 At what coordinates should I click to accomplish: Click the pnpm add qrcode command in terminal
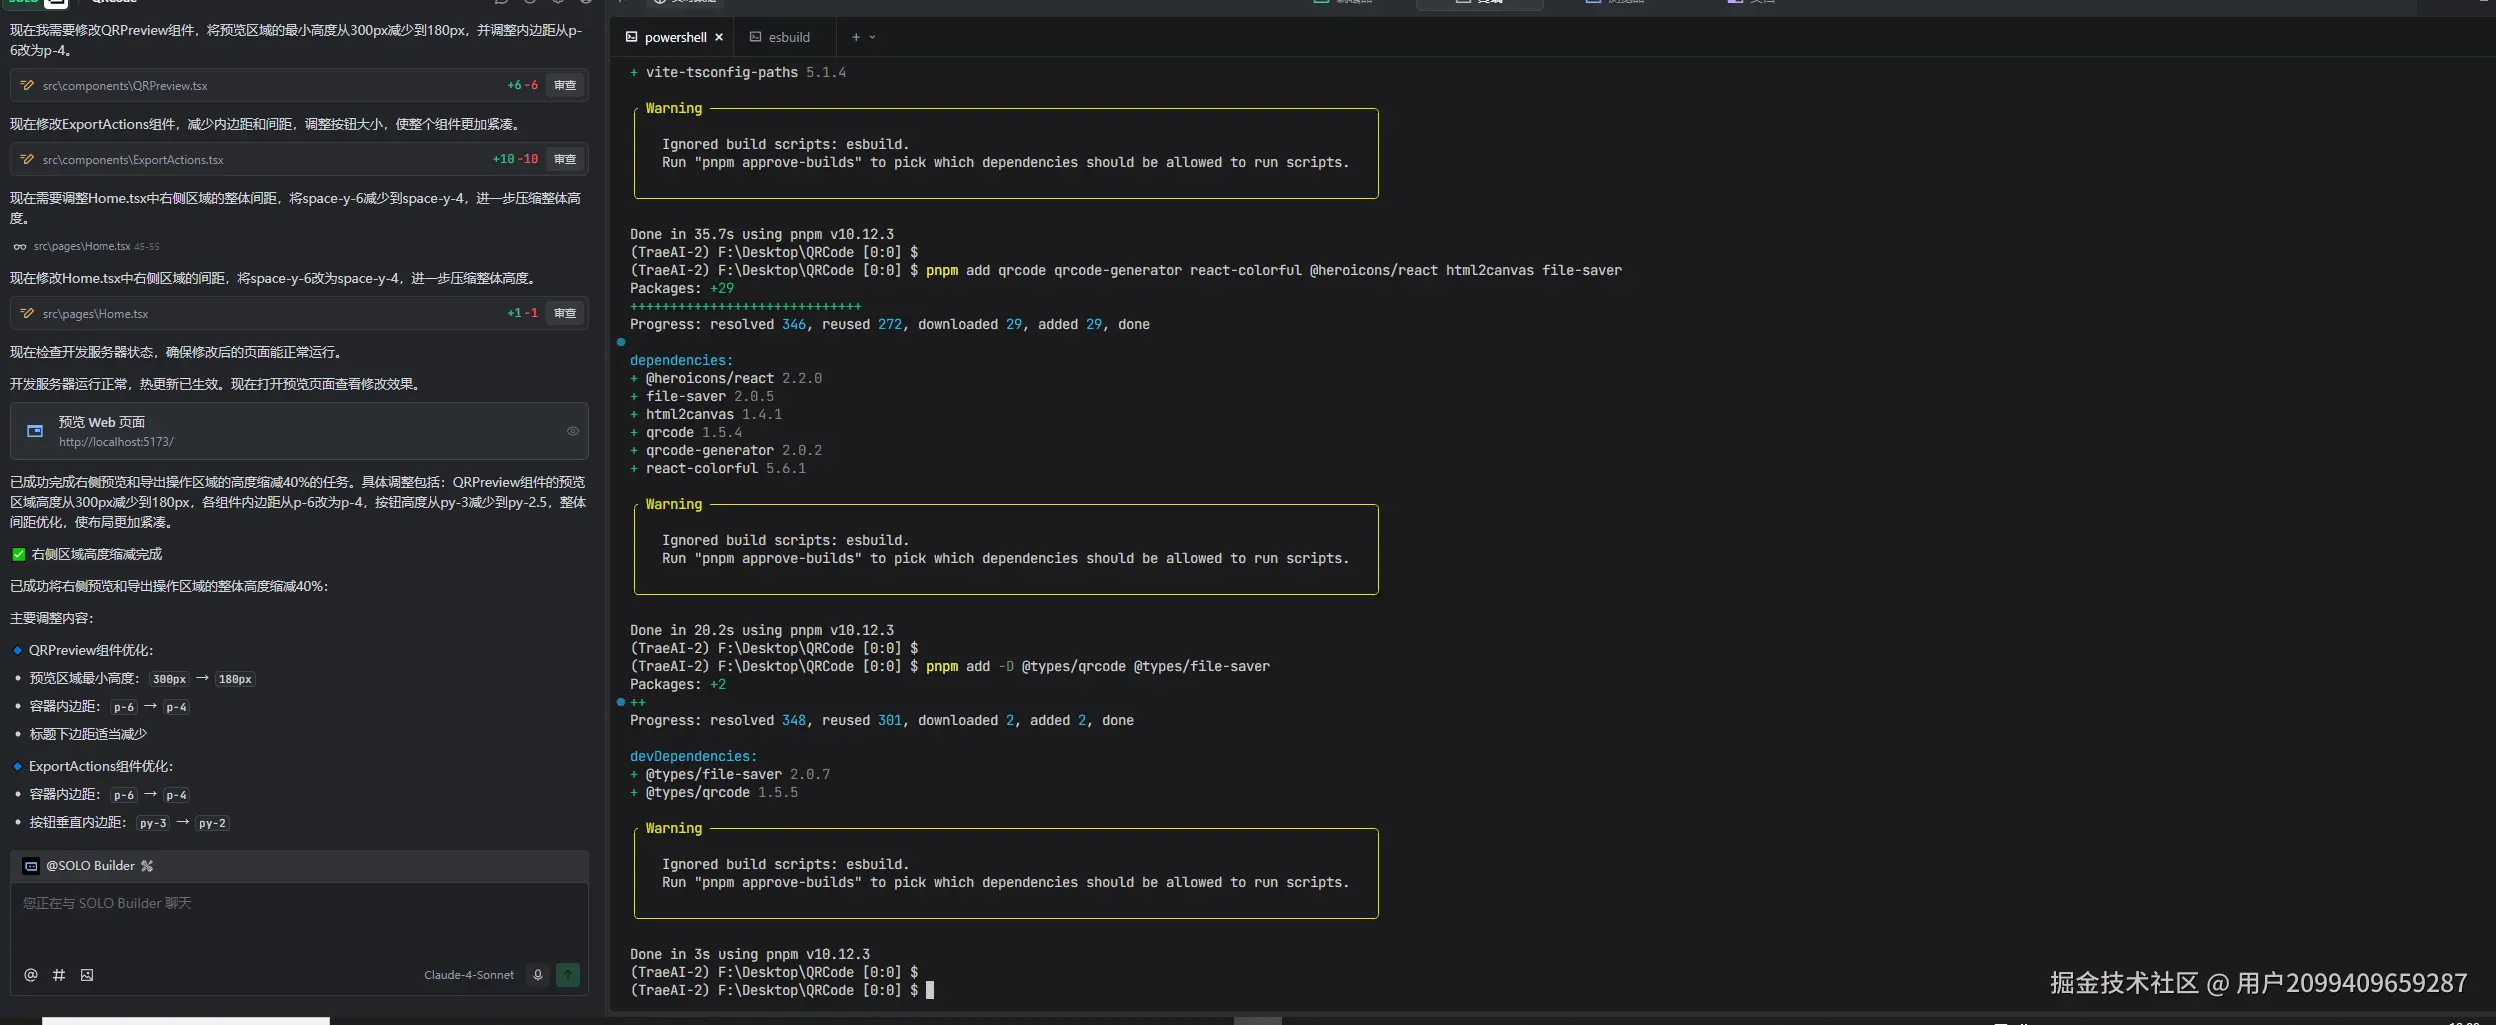coord(1274,271)
